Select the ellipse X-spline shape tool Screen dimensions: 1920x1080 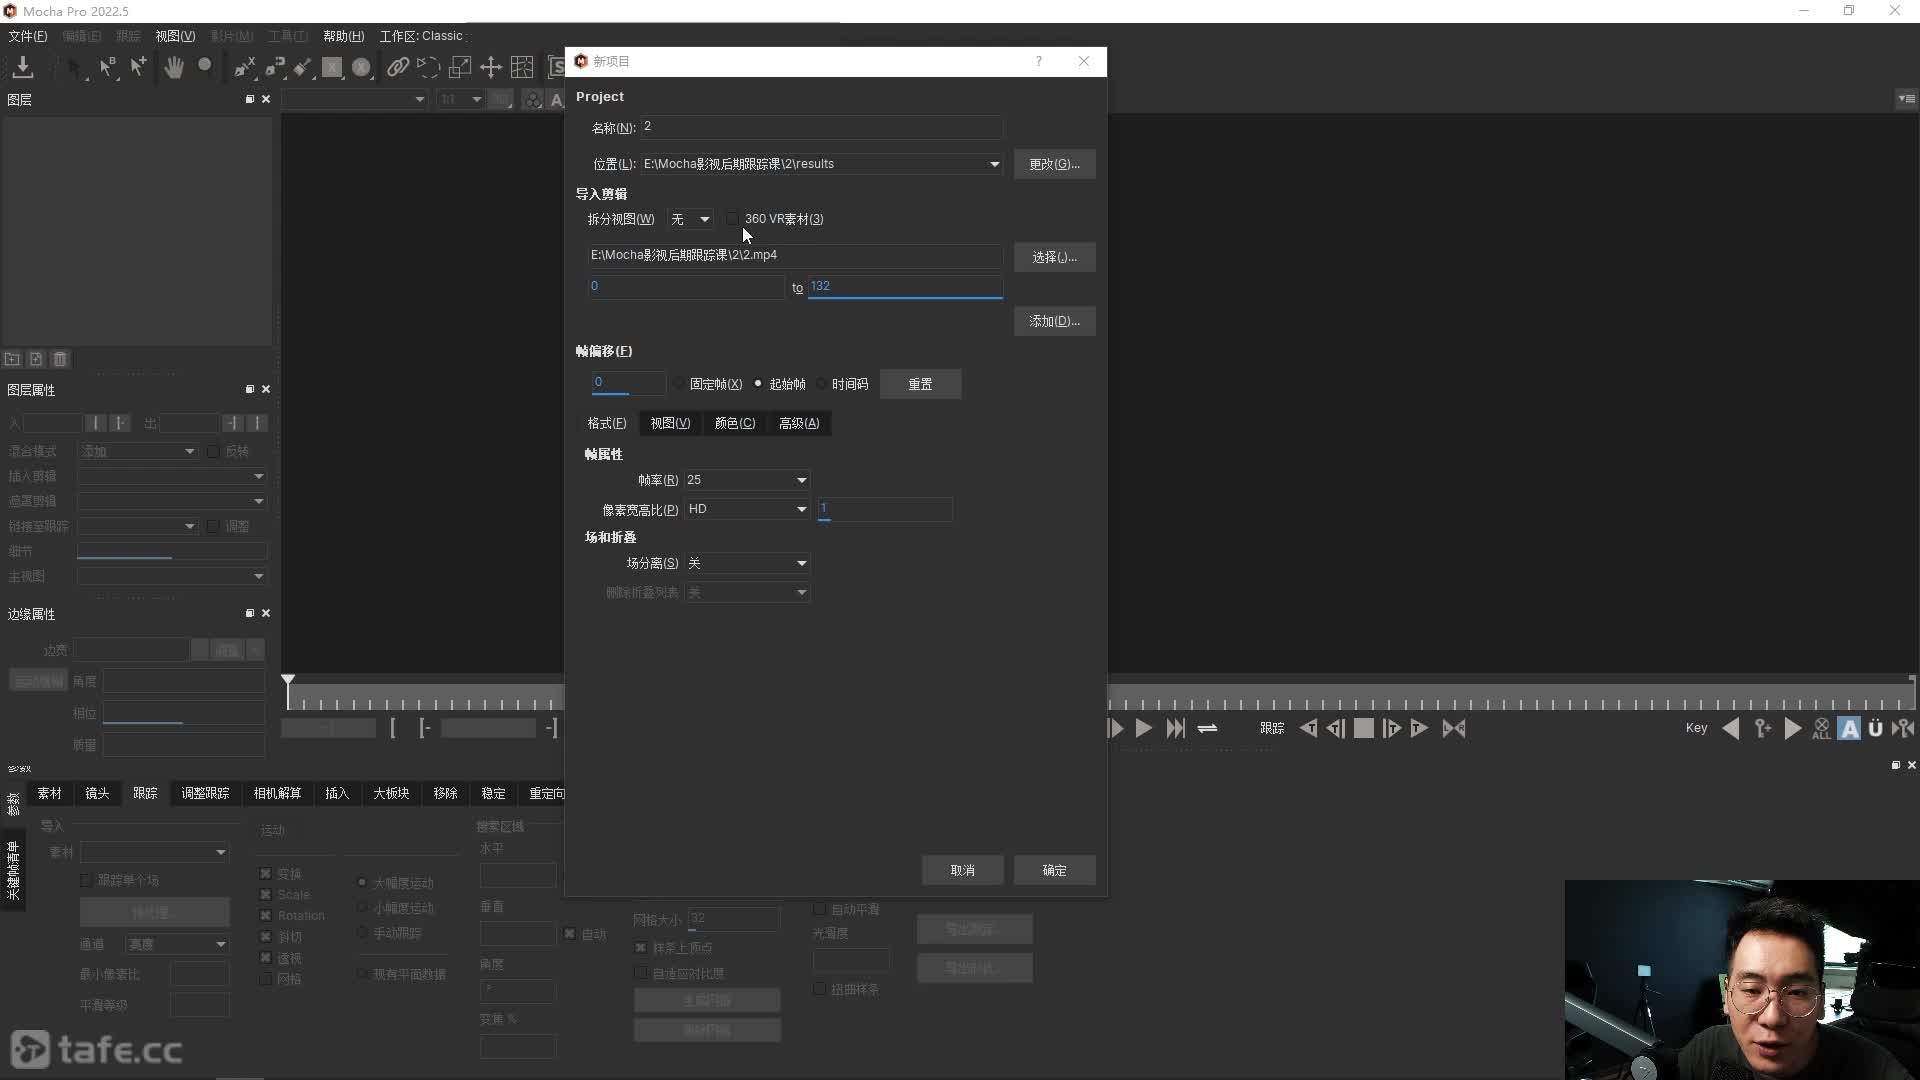click(x=362, y=67)
